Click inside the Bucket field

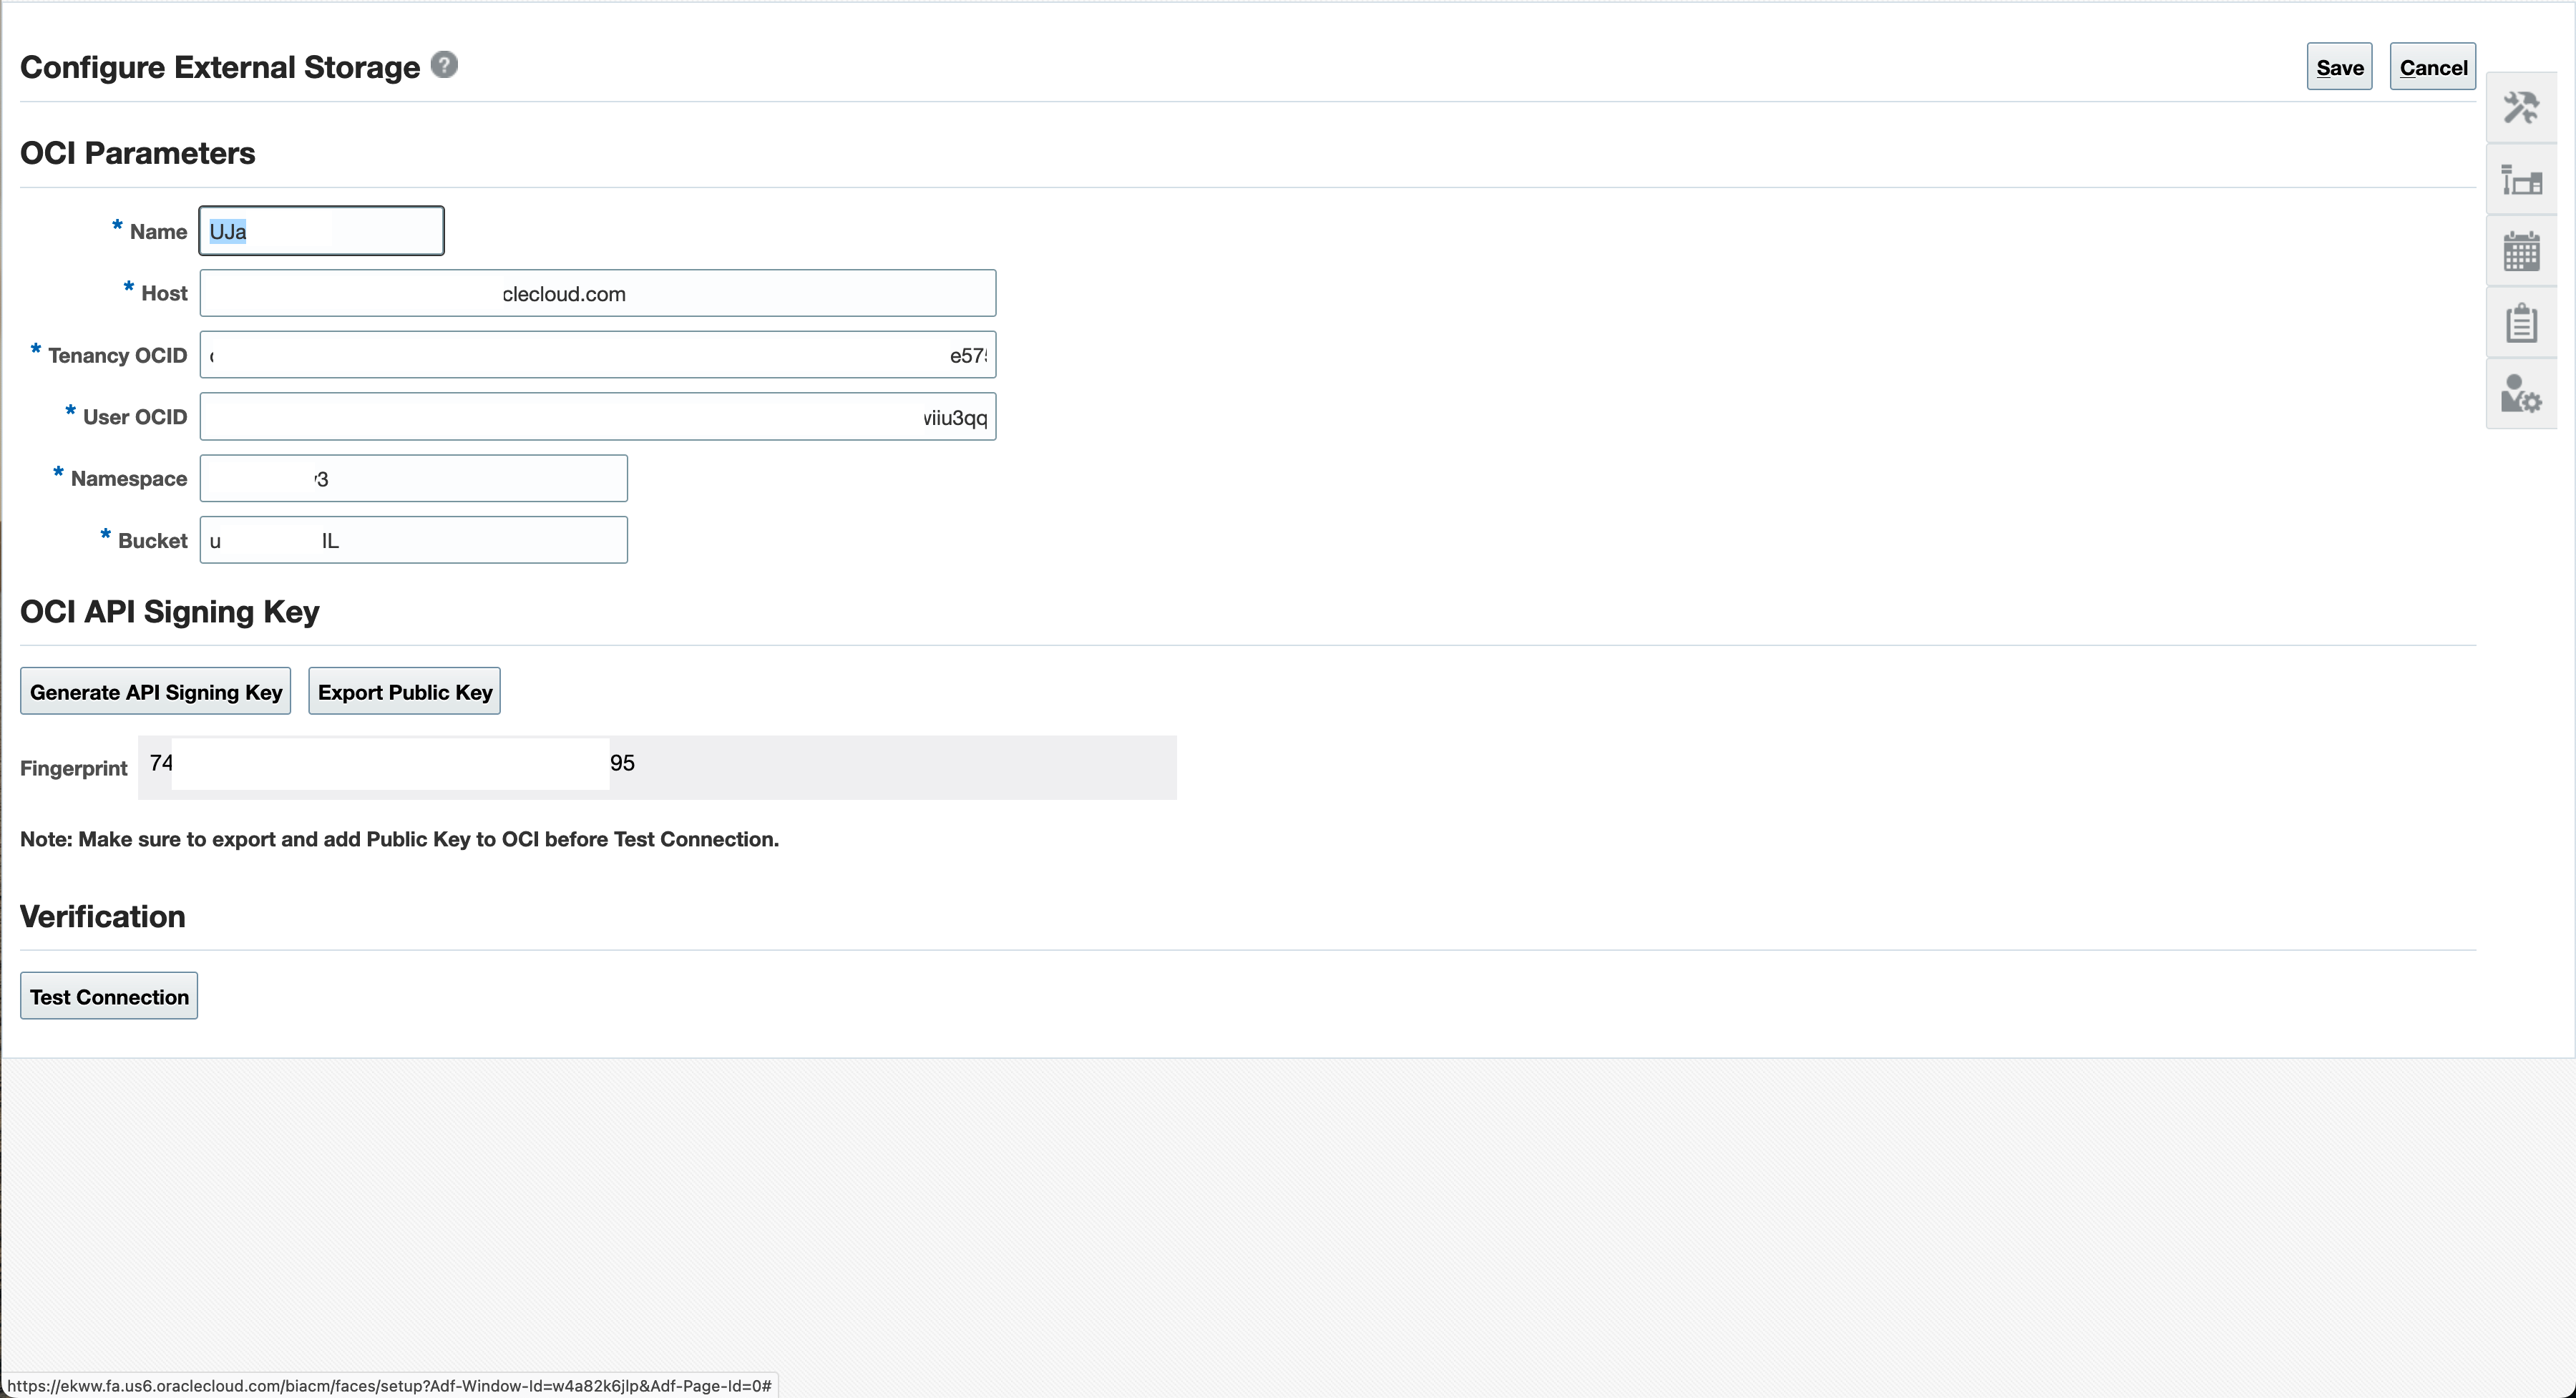coord(413,539)
